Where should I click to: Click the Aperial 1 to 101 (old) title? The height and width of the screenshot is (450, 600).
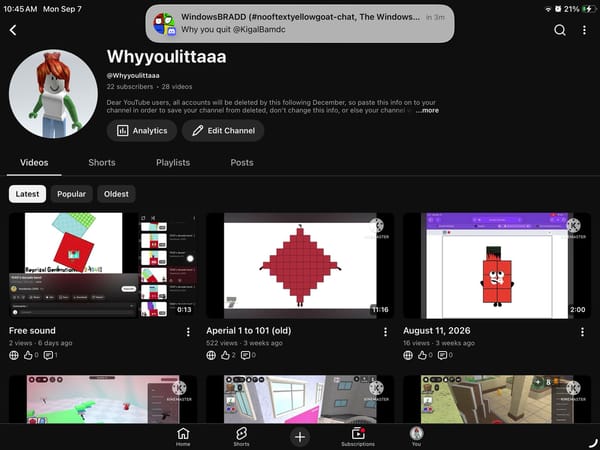[x=249, y=331]
